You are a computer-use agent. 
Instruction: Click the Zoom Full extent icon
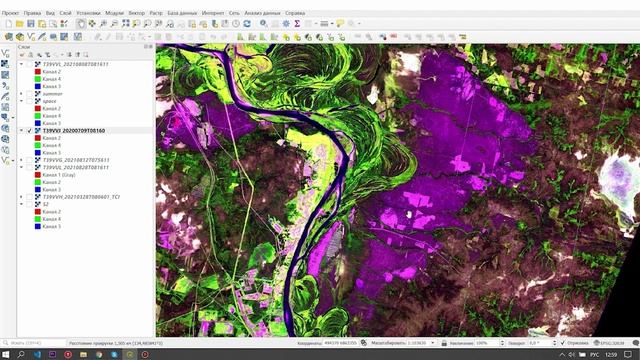(126, 24)
